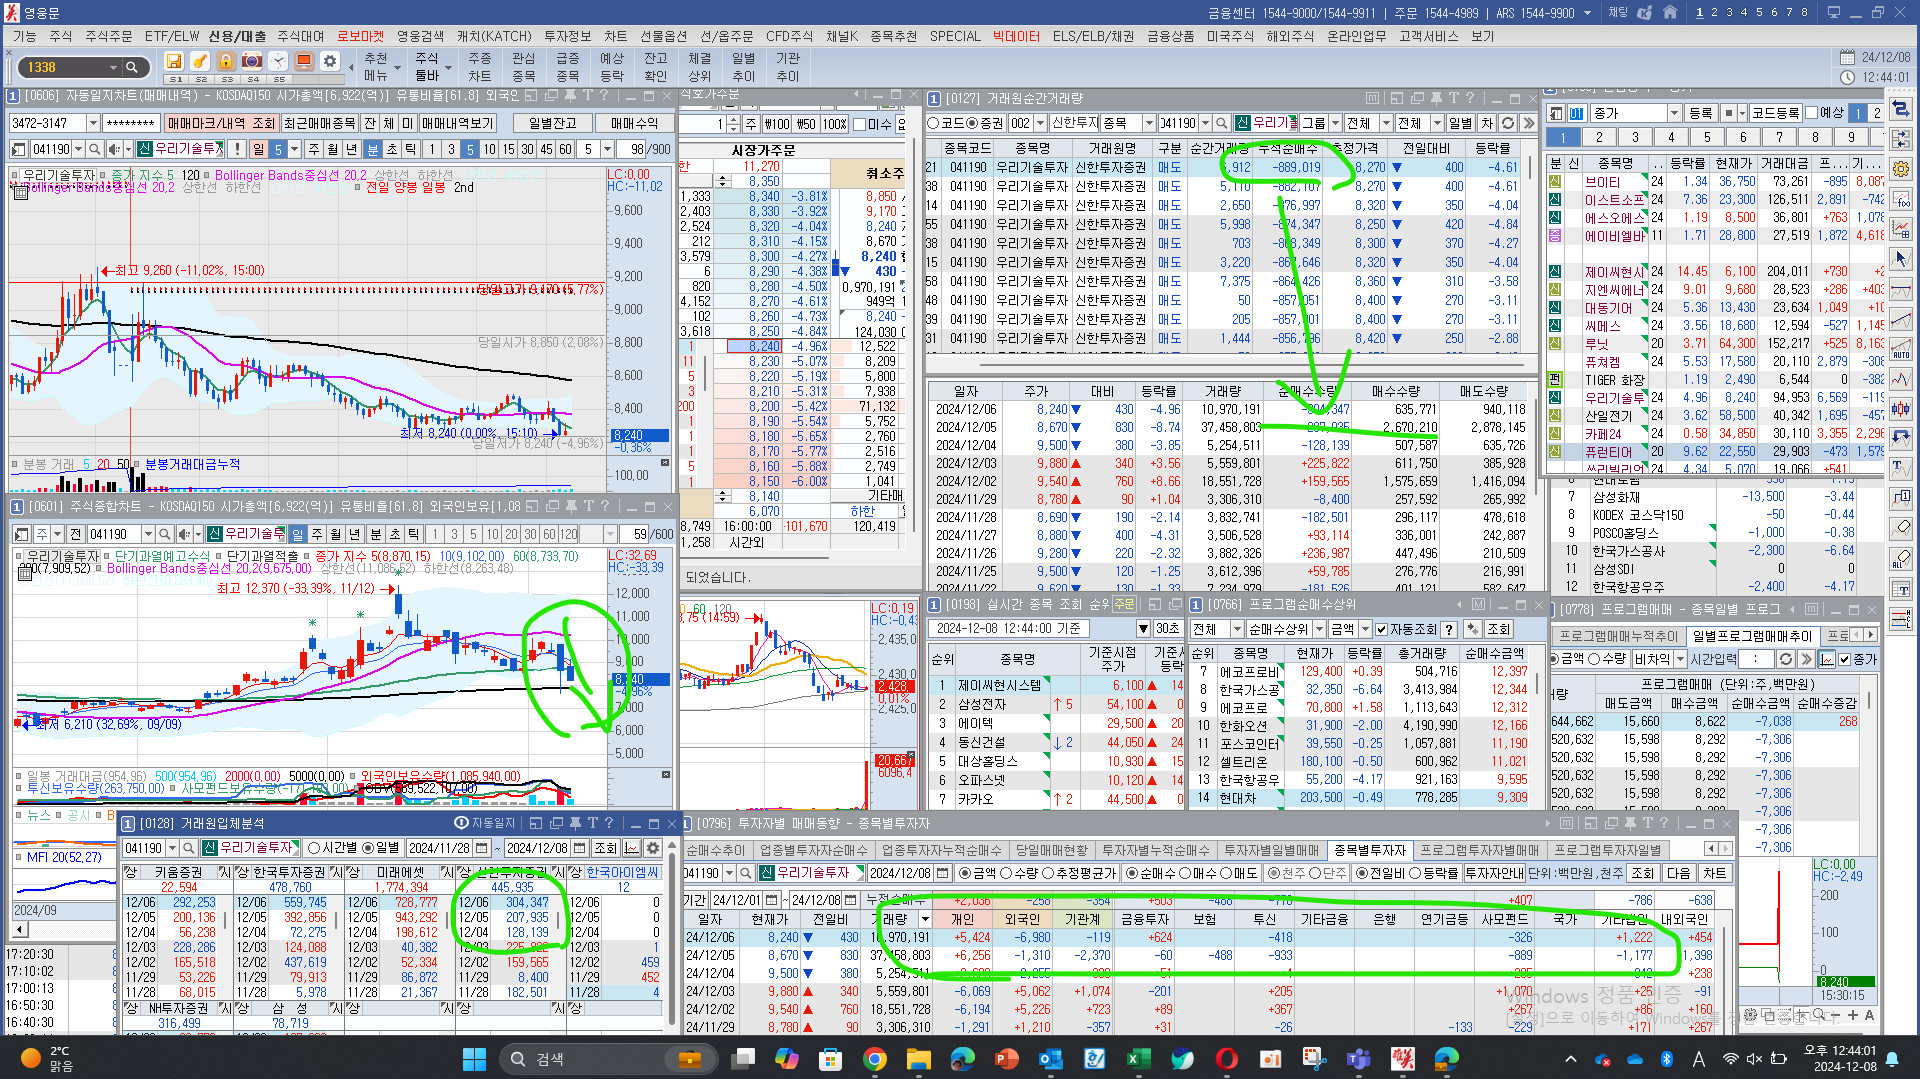The width and height of the screenshot is (1920, 1079).
Task: Toggle the 자동조회 checkbox in 0766 window
Action: [x=1381, y=629]
